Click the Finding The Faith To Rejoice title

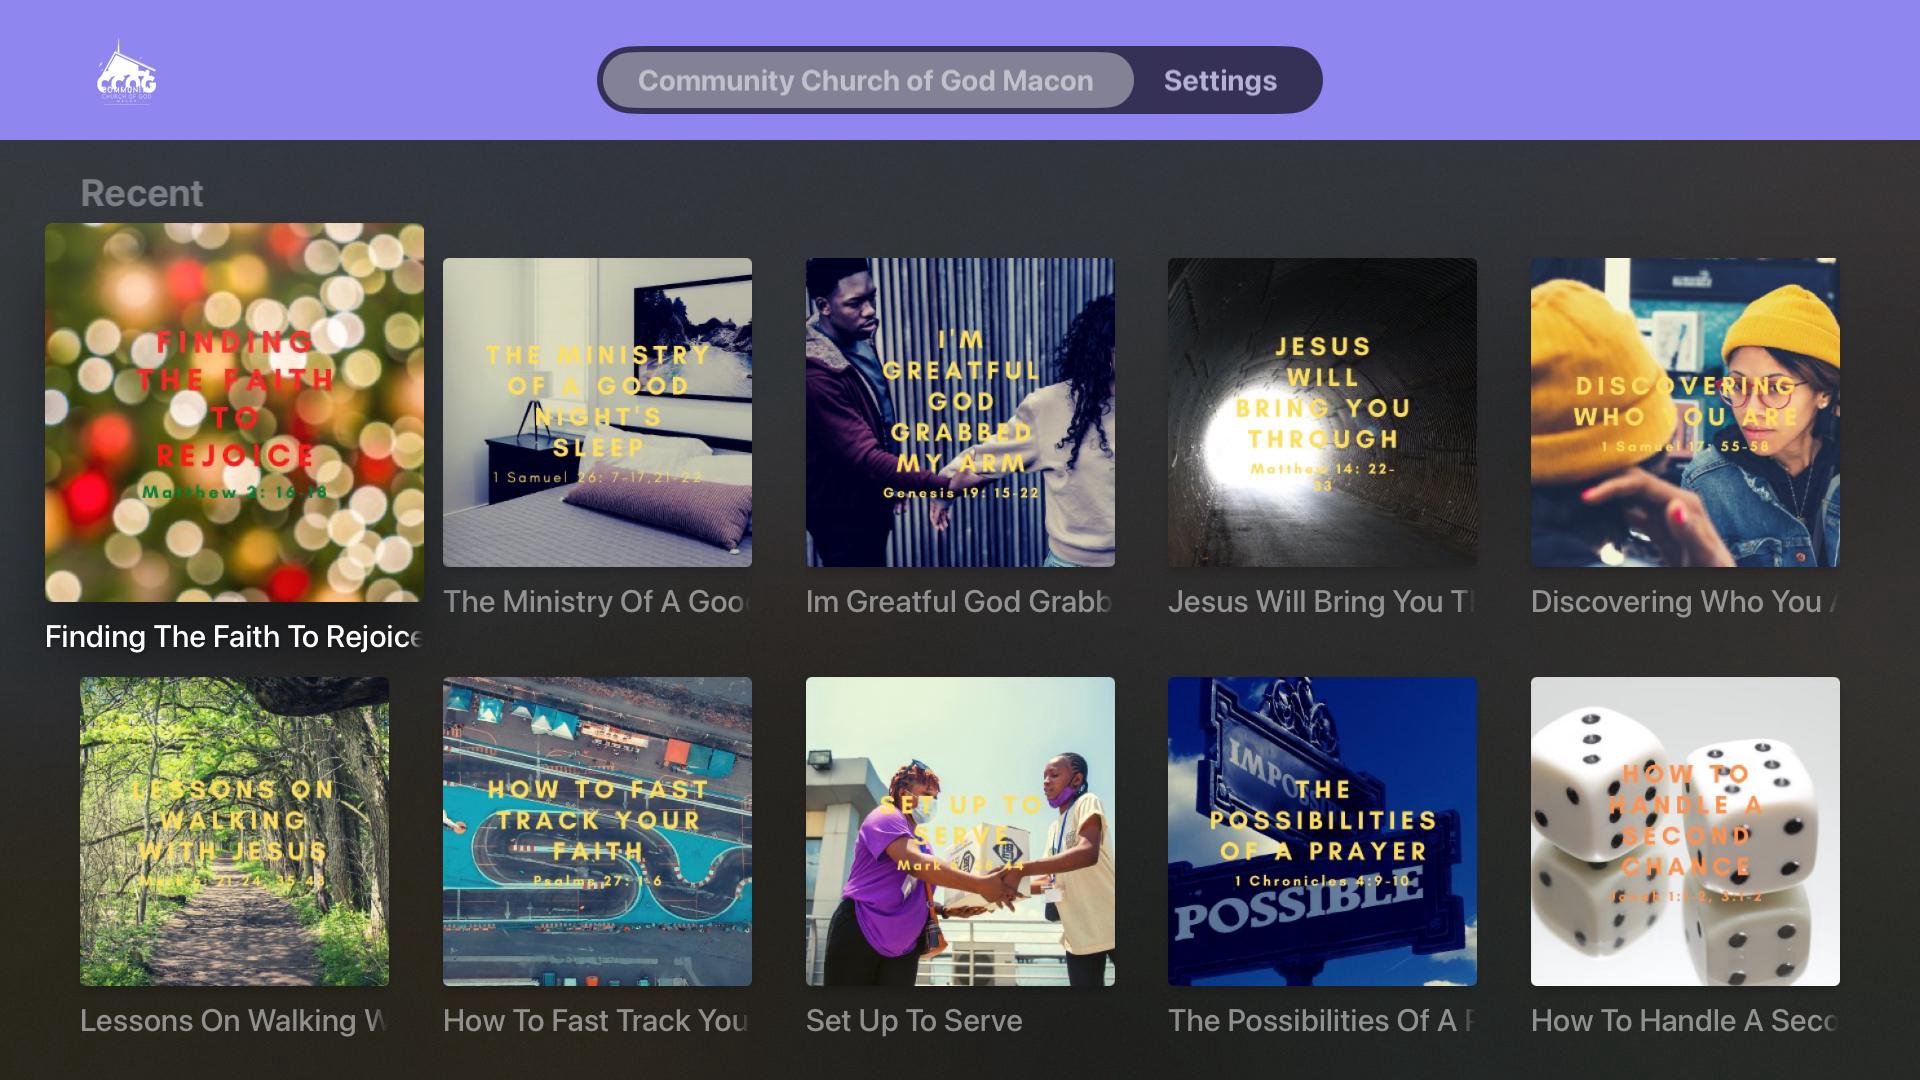coord(234,637)
